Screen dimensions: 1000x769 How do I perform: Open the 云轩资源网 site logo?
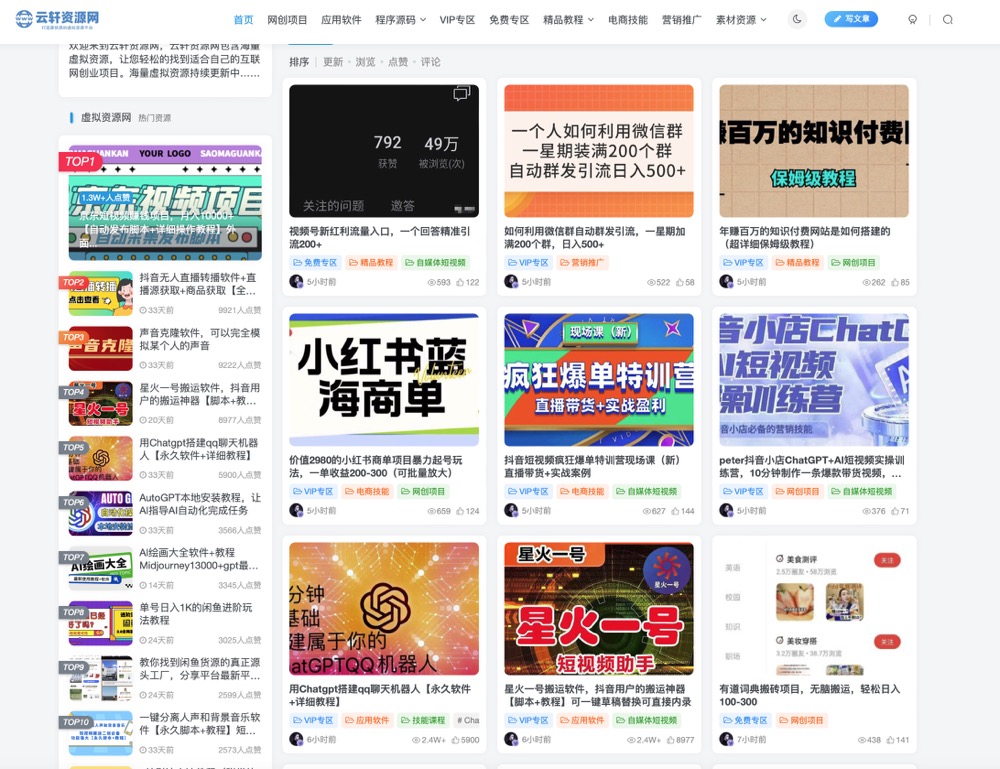coord(58,19)
